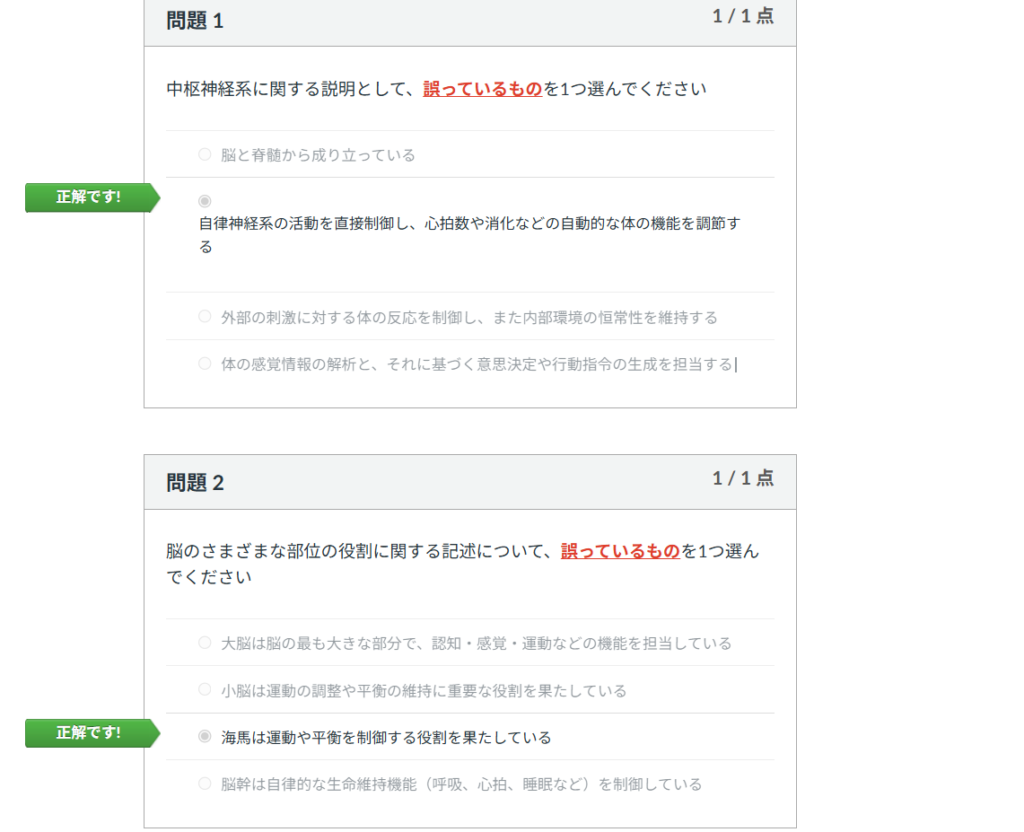Click the 自律神経系の活動を直接制御し answer text
The image size is (1024, 832).
(x=468, y=223)
